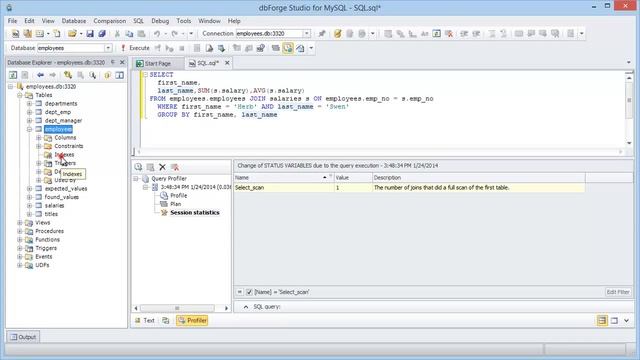Click the Redo arrow icon
The width and height of the screenshot is (640, 360).
(175, 34)
